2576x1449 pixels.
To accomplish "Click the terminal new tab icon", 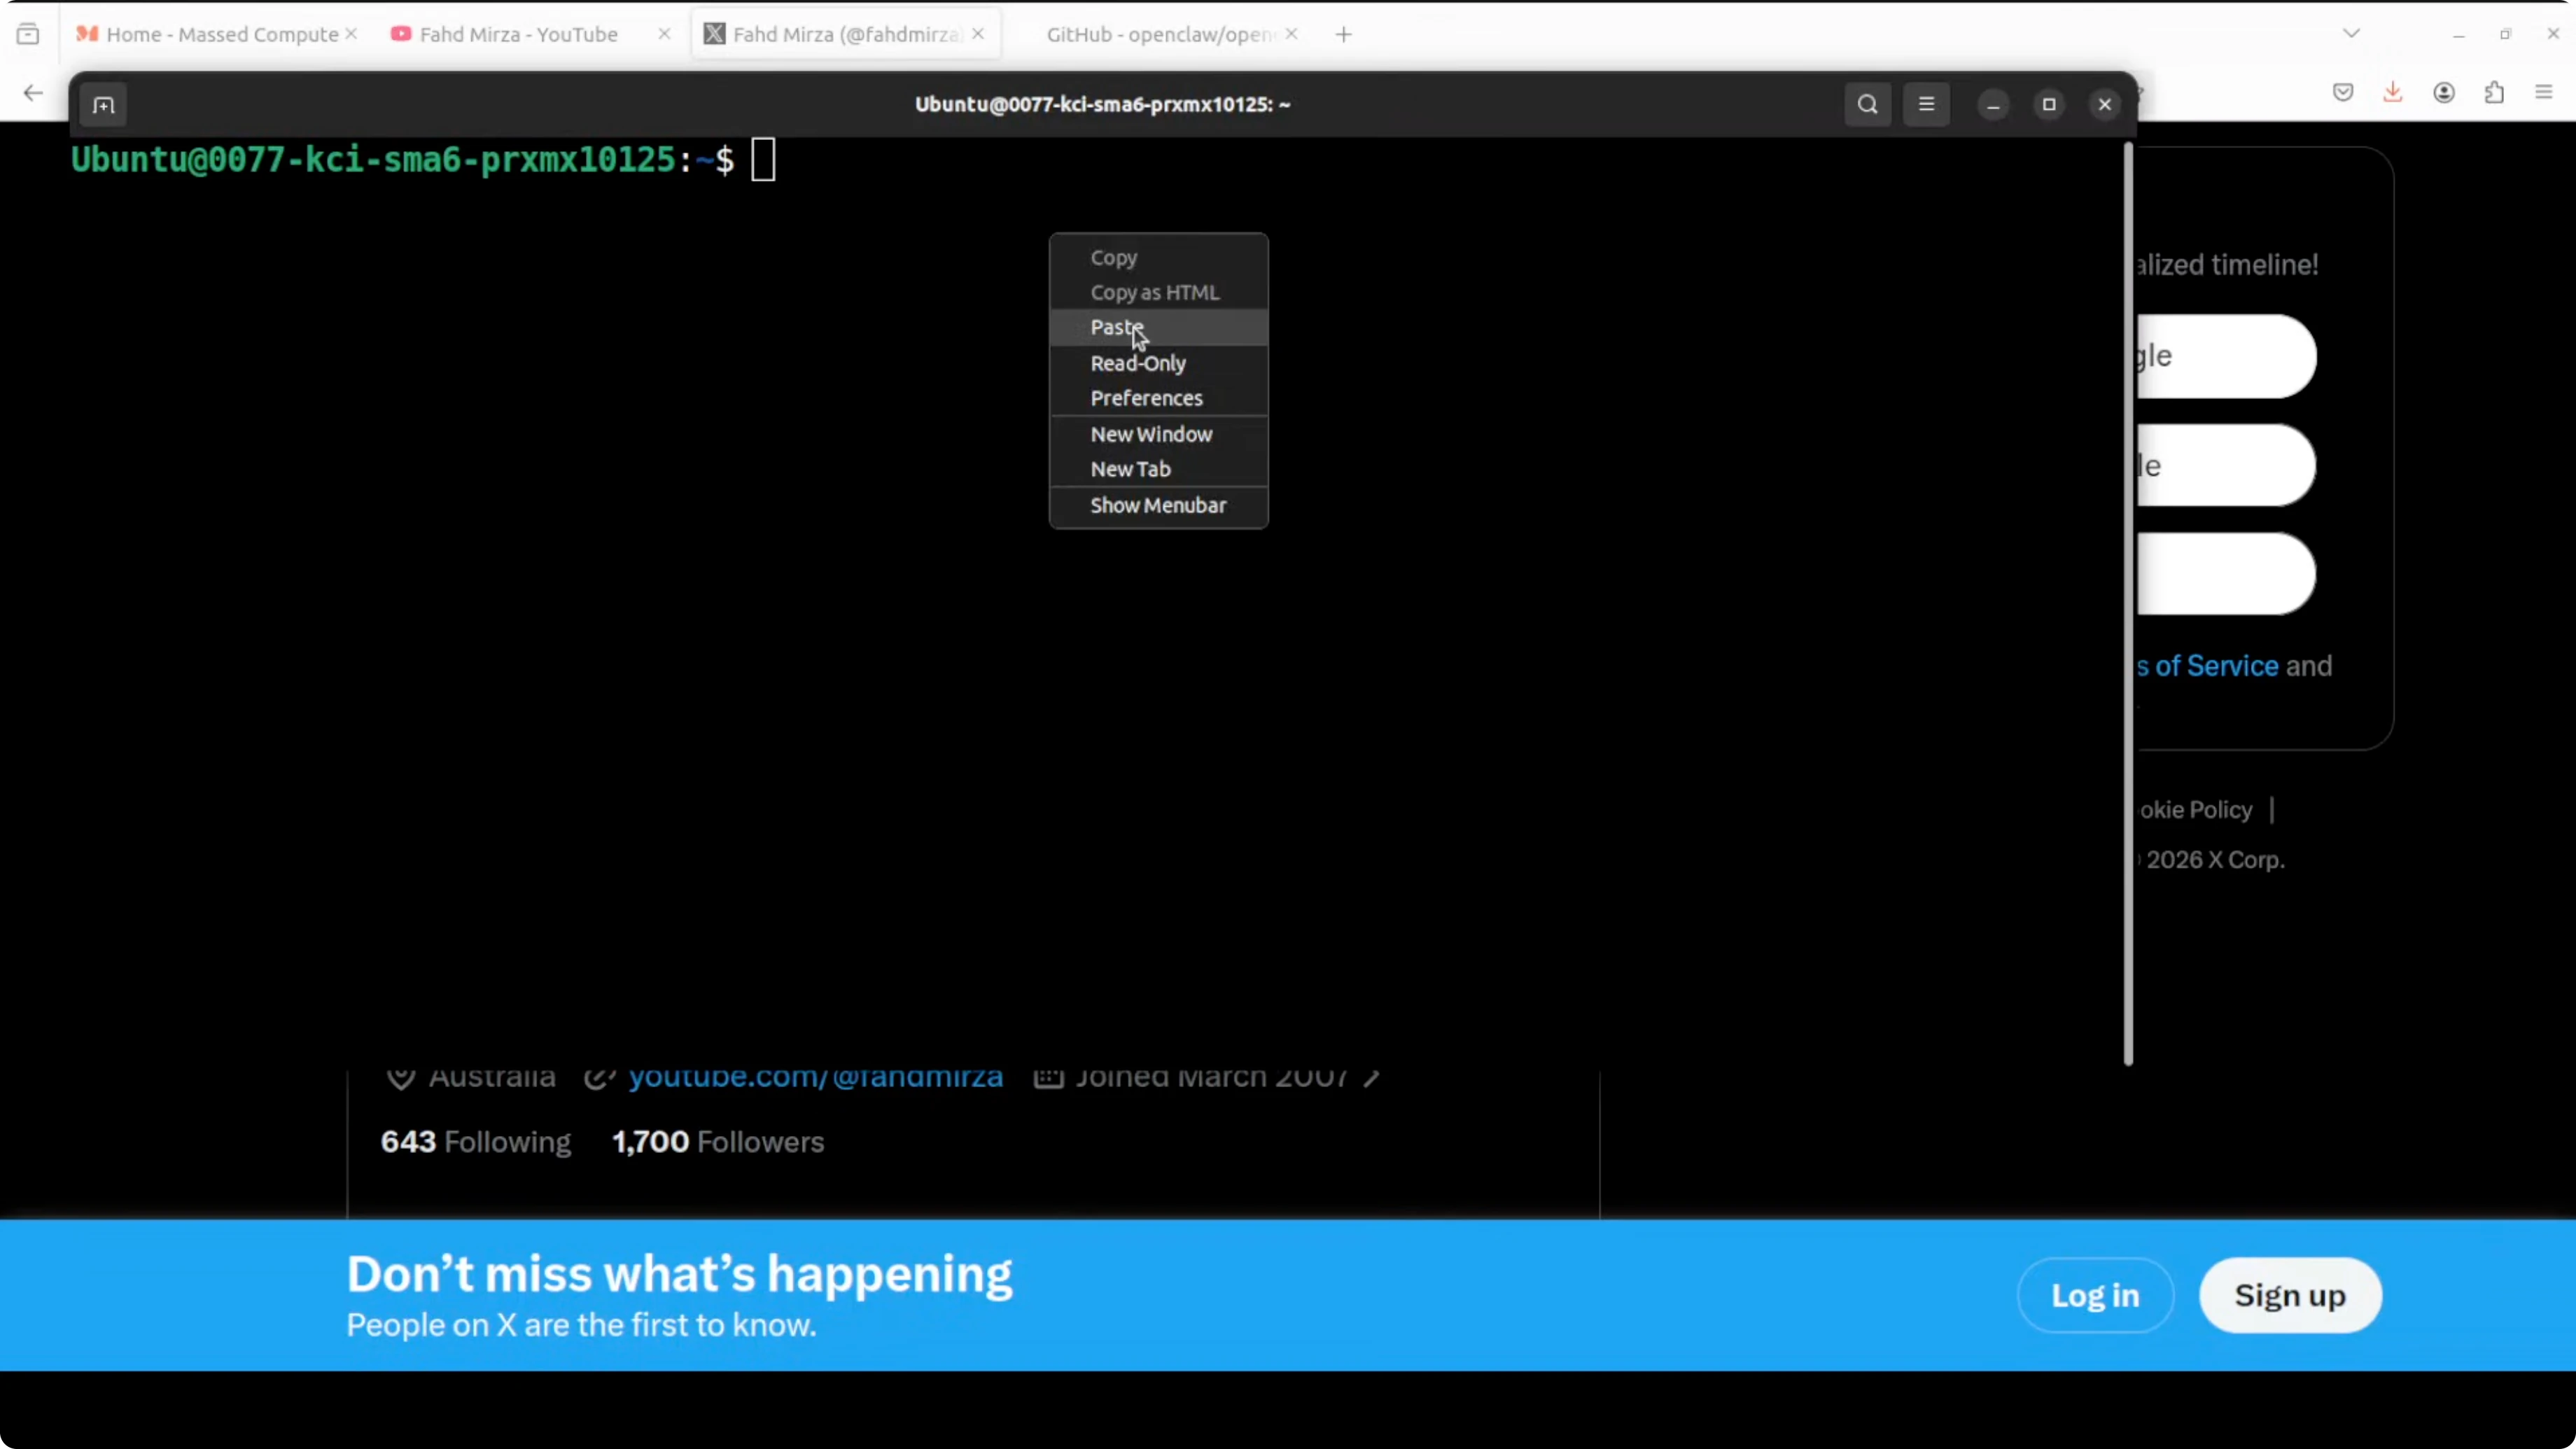I will click(x=103, y=105).
